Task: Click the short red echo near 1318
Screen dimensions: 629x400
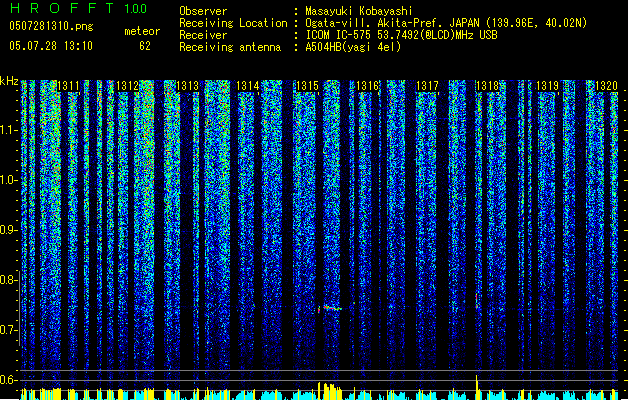Action: pyautogui.click(x=477, y=300)
